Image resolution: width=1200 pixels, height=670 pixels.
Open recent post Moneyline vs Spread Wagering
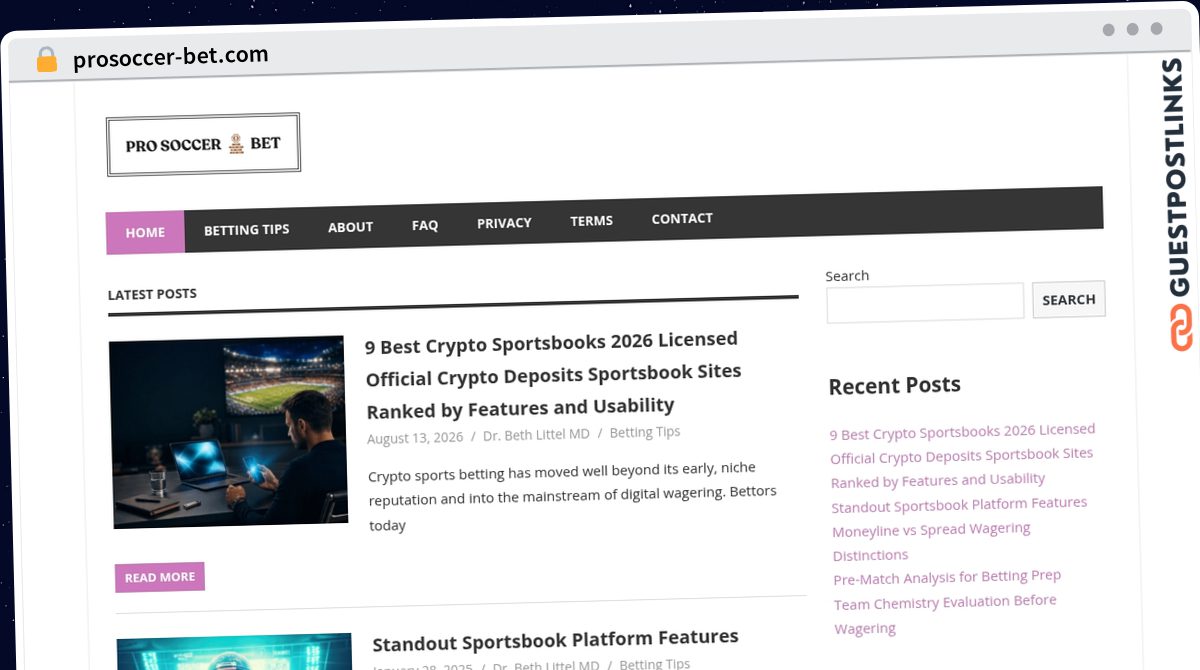(x=931, y=541)
